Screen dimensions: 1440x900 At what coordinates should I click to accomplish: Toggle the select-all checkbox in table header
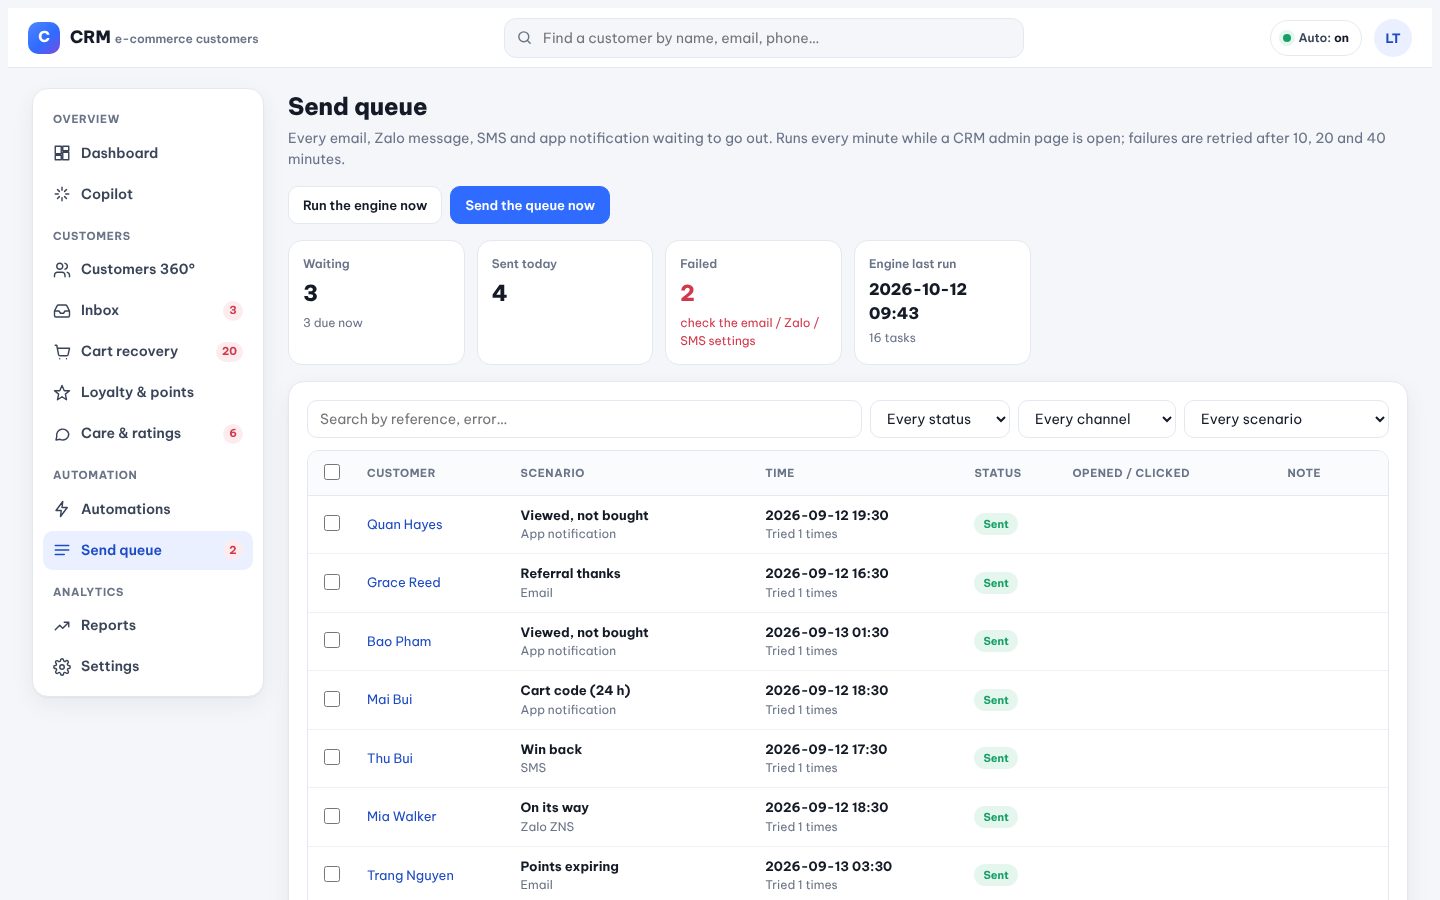coord(332,472)
